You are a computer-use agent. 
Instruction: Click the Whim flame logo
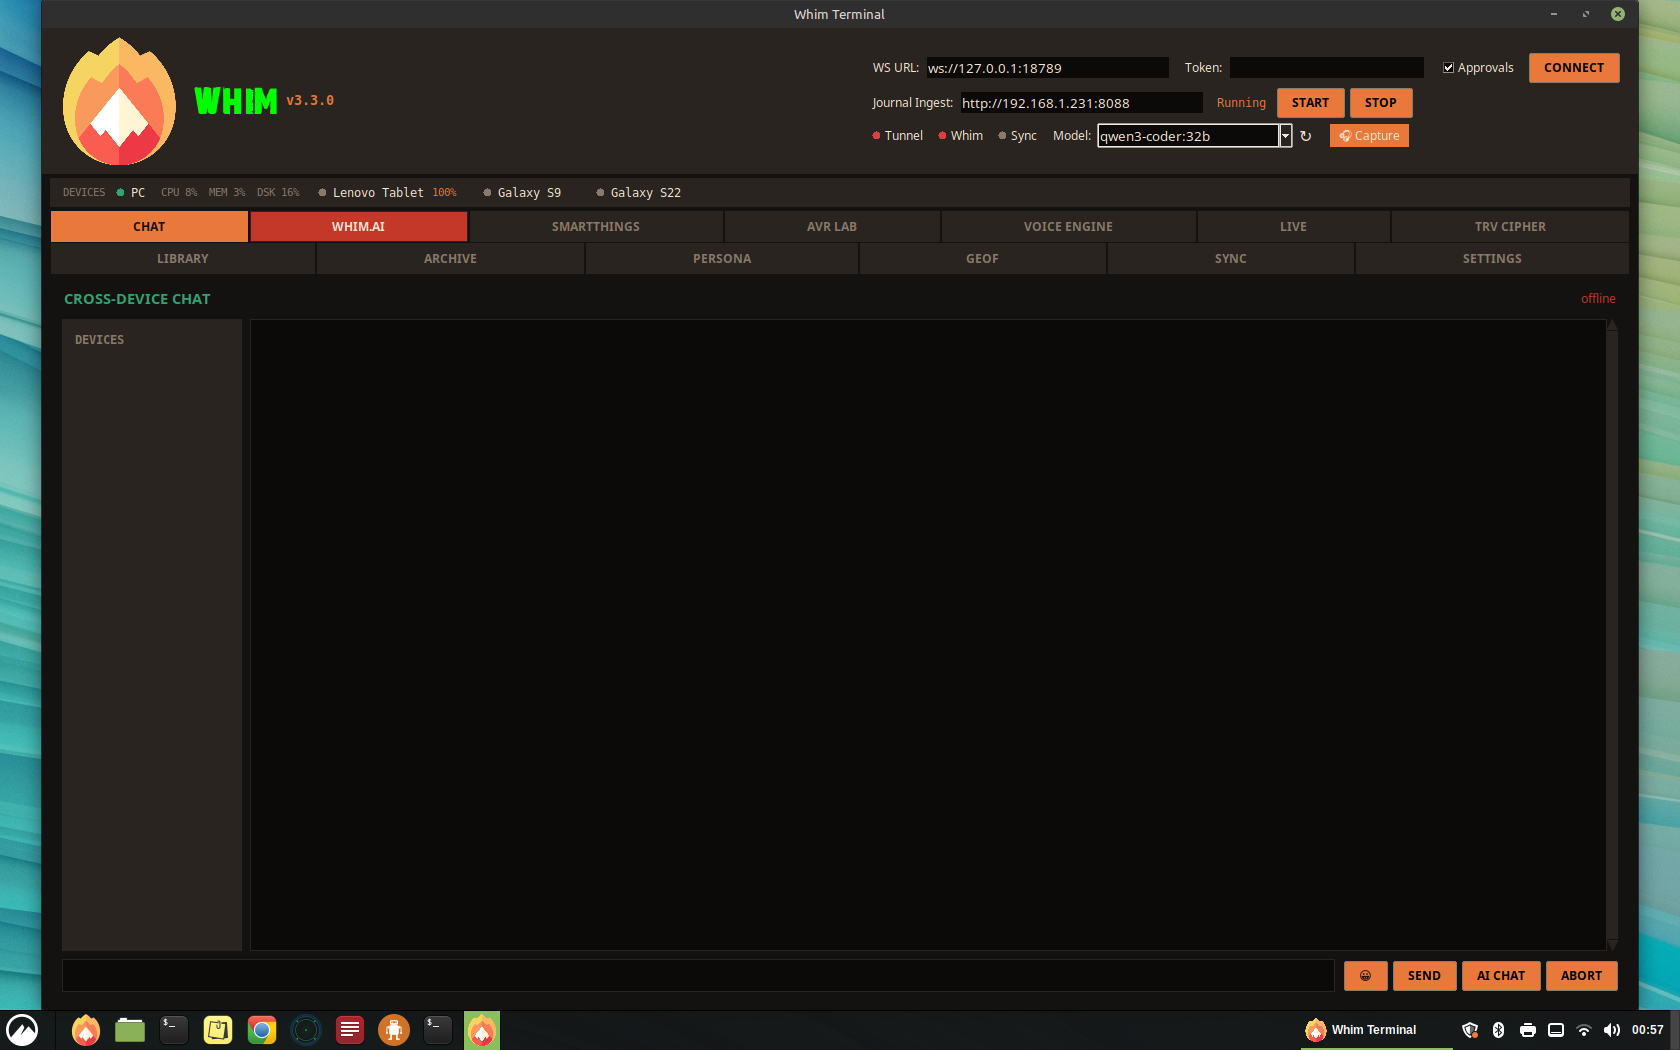pyautogui.click(x=119, y=101)
